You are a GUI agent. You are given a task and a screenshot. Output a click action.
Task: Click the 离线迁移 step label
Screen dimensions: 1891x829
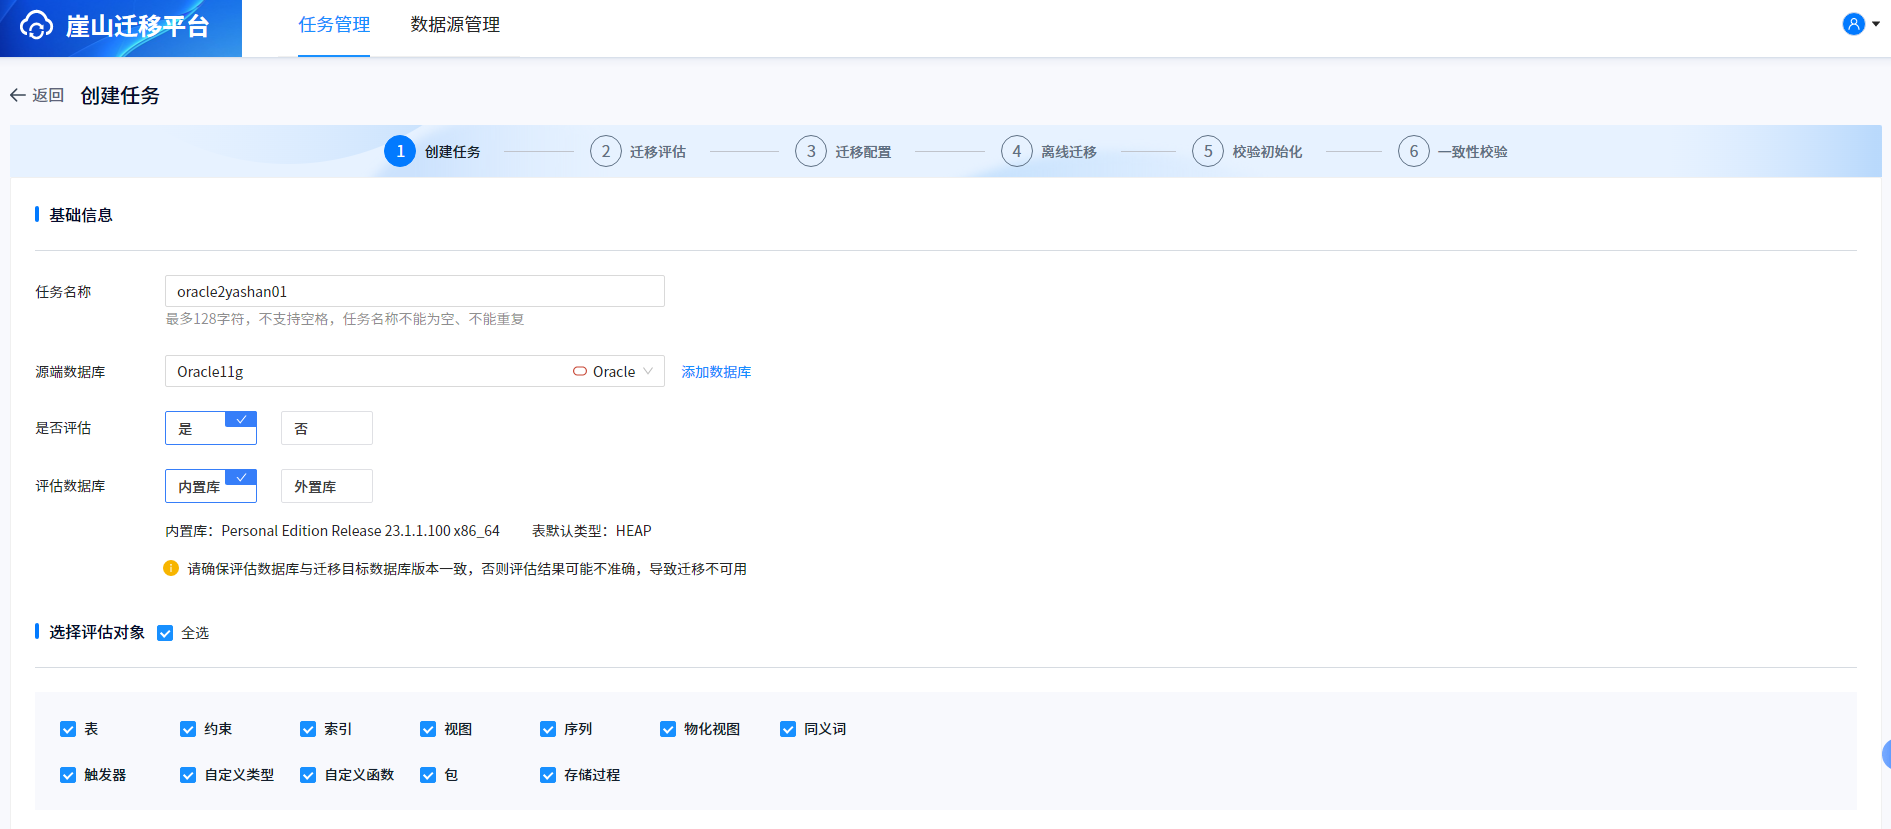pos(1069,152)
